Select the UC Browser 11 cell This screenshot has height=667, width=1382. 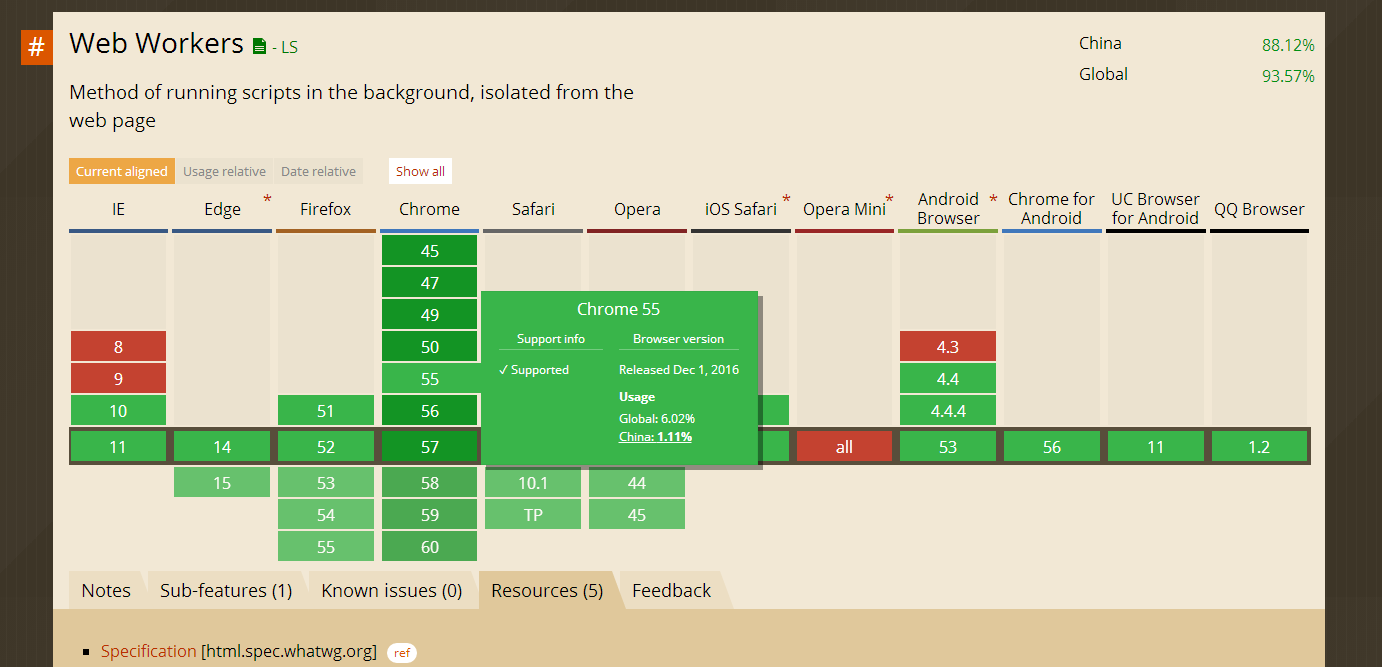[1155, 447]
